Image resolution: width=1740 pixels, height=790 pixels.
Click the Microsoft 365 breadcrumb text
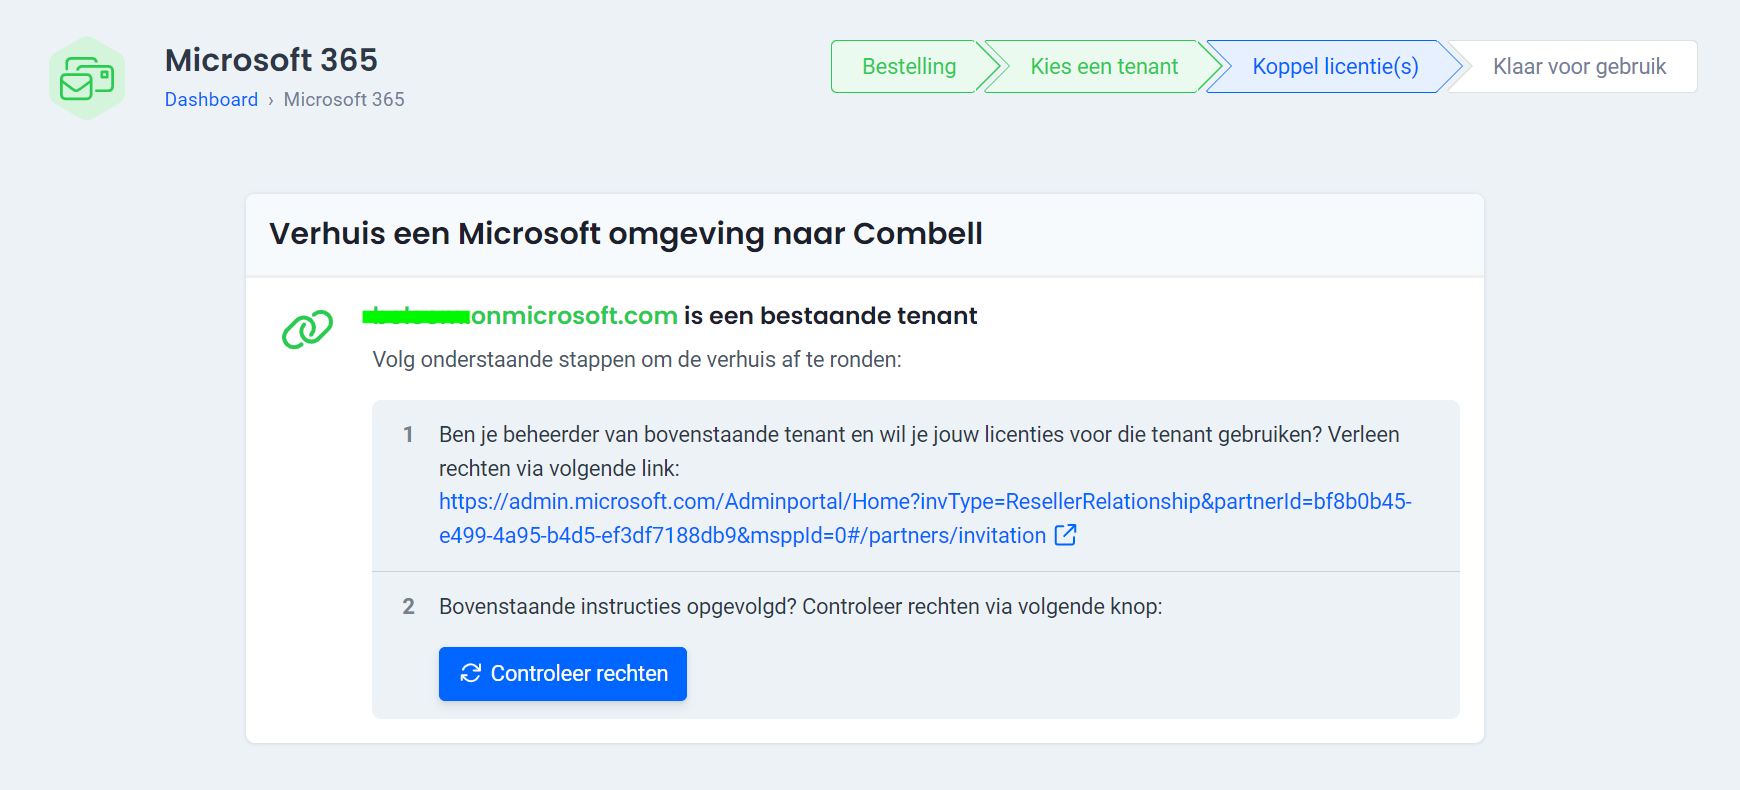click(x=344, y=99)
